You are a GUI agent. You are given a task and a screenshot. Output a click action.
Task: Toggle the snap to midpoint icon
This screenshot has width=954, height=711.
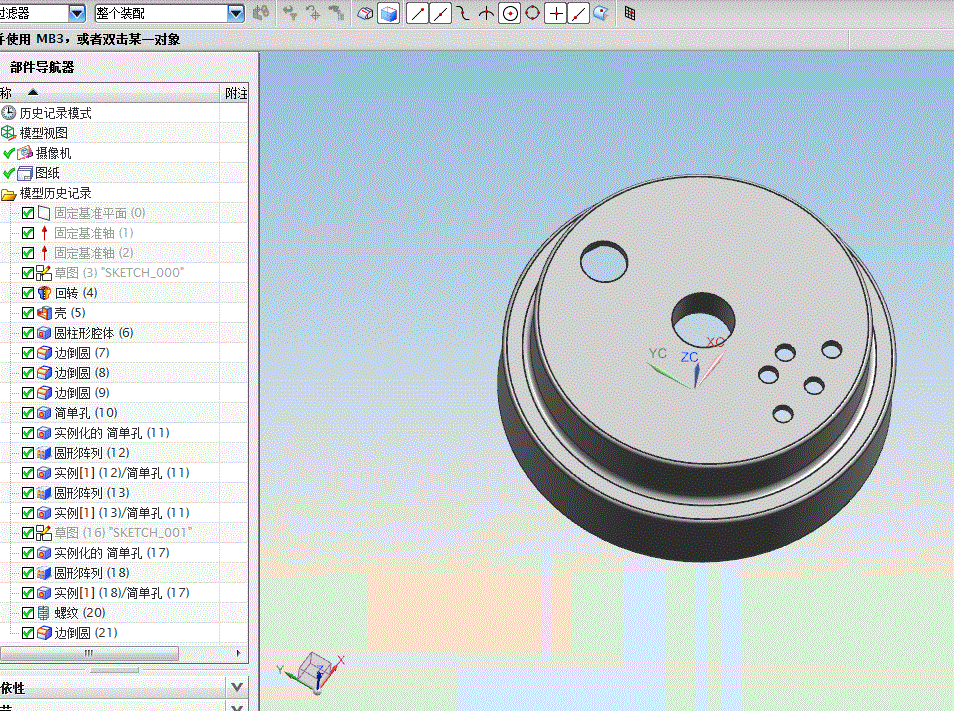[x=440, y=13]
